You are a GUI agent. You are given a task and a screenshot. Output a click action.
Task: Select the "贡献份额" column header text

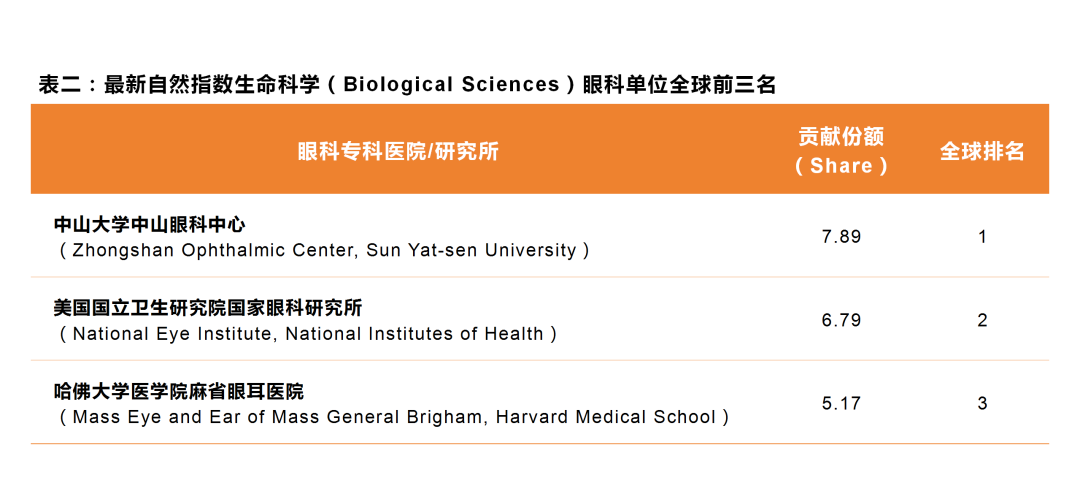tap(841, 137)
